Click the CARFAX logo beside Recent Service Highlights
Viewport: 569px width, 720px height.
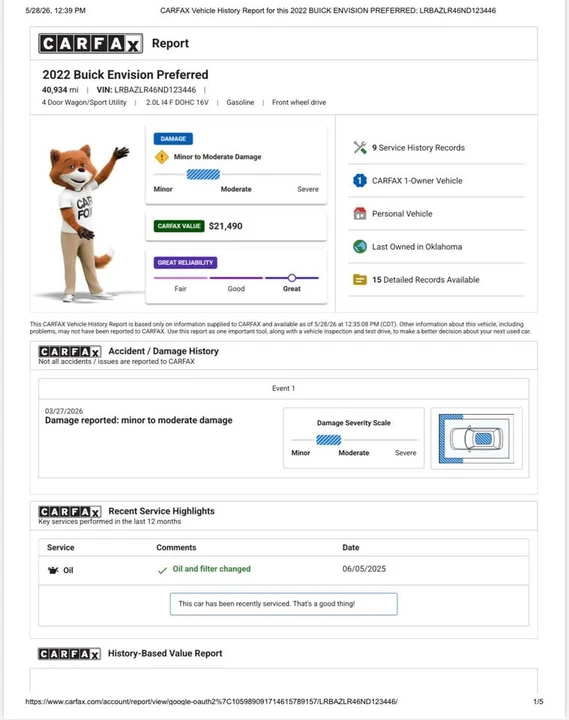pos(70,512)
